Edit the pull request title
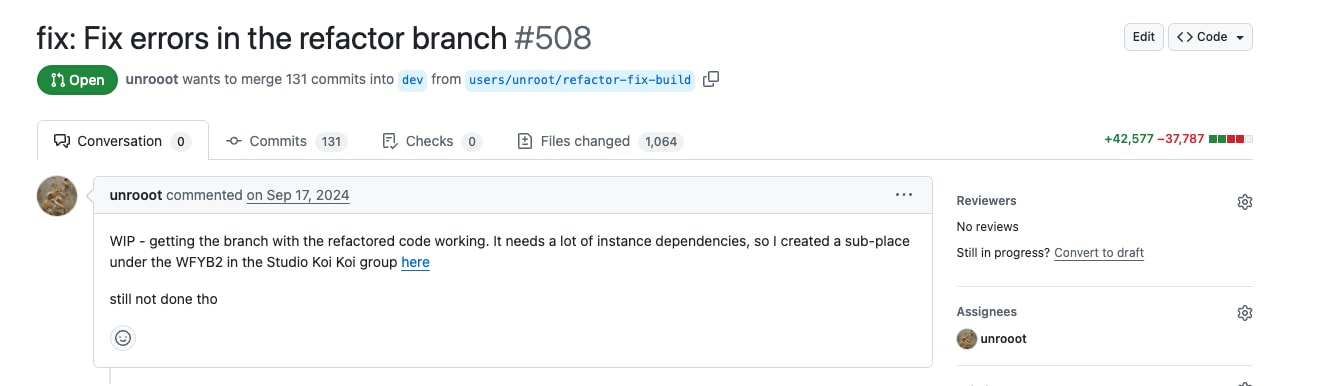The image size is (1317, 386). (1143, 37)
